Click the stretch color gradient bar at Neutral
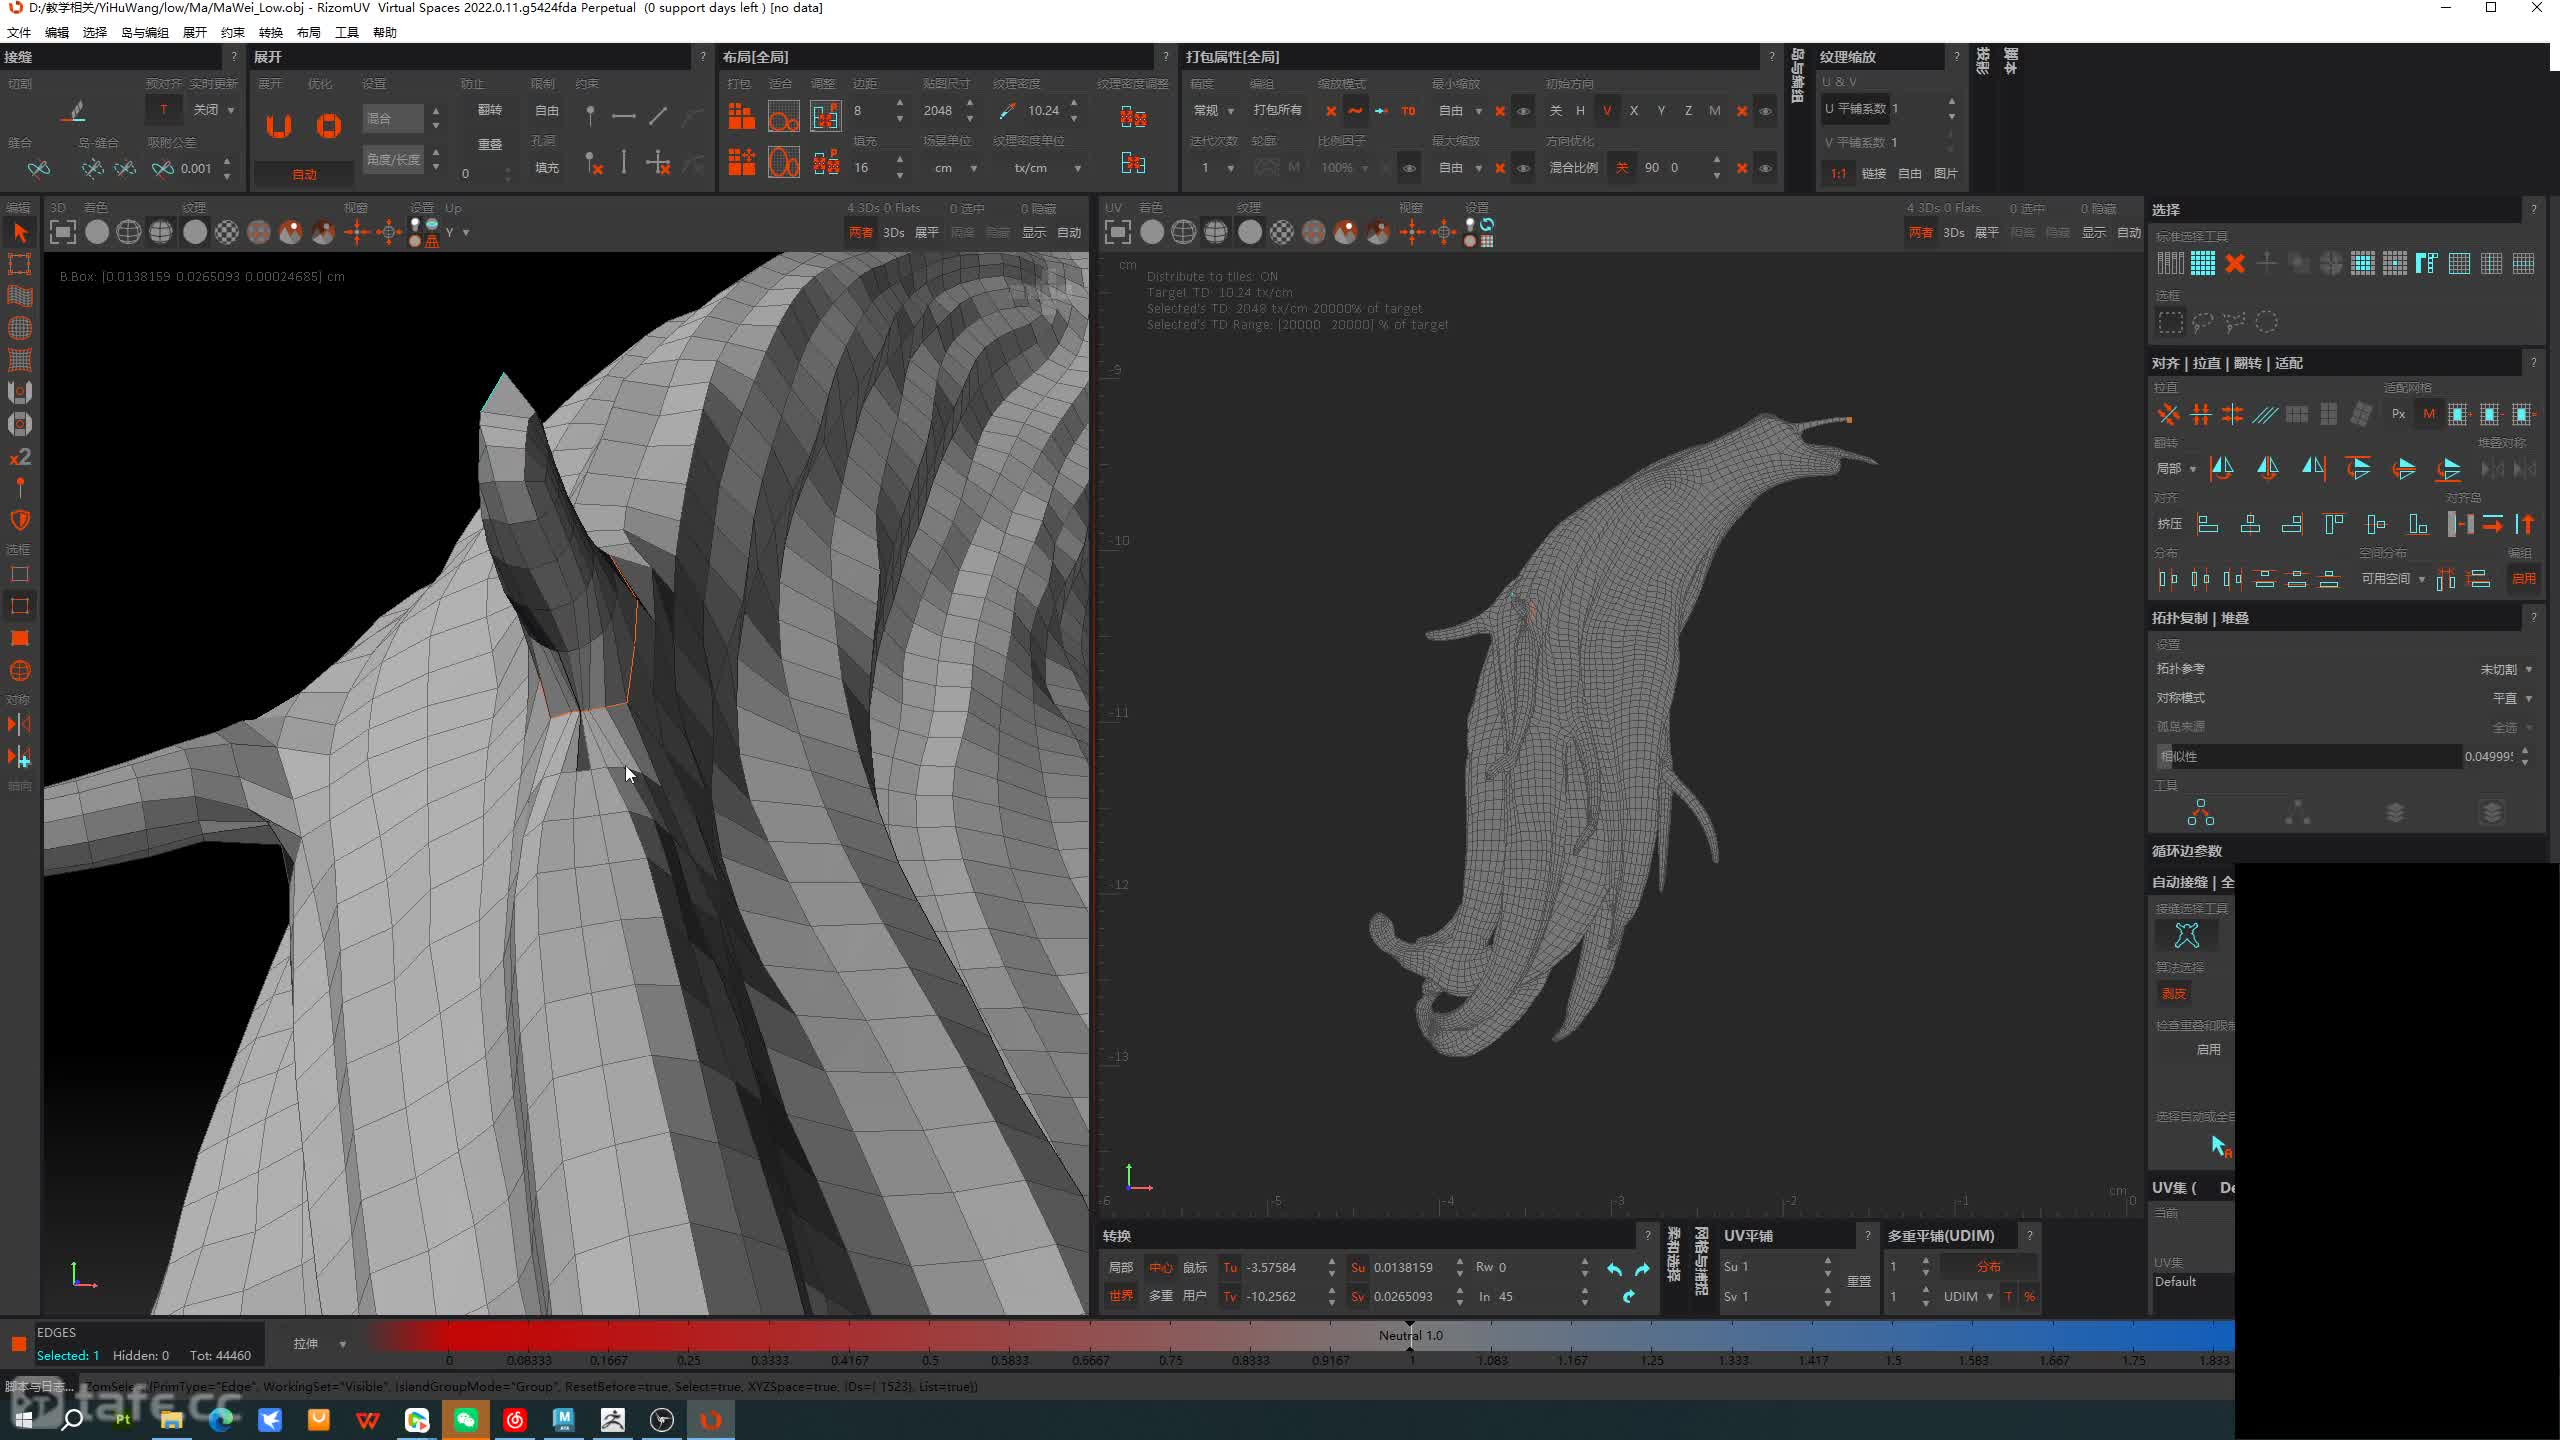Screen dimensions: 2560x1440 click(1410, 1336)
